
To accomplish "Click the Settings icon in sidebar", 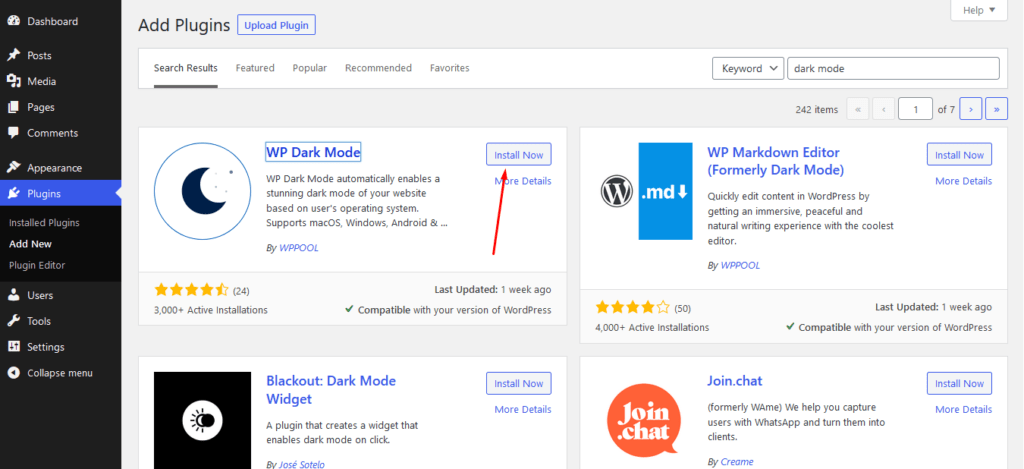I will (x=14, y=347).
